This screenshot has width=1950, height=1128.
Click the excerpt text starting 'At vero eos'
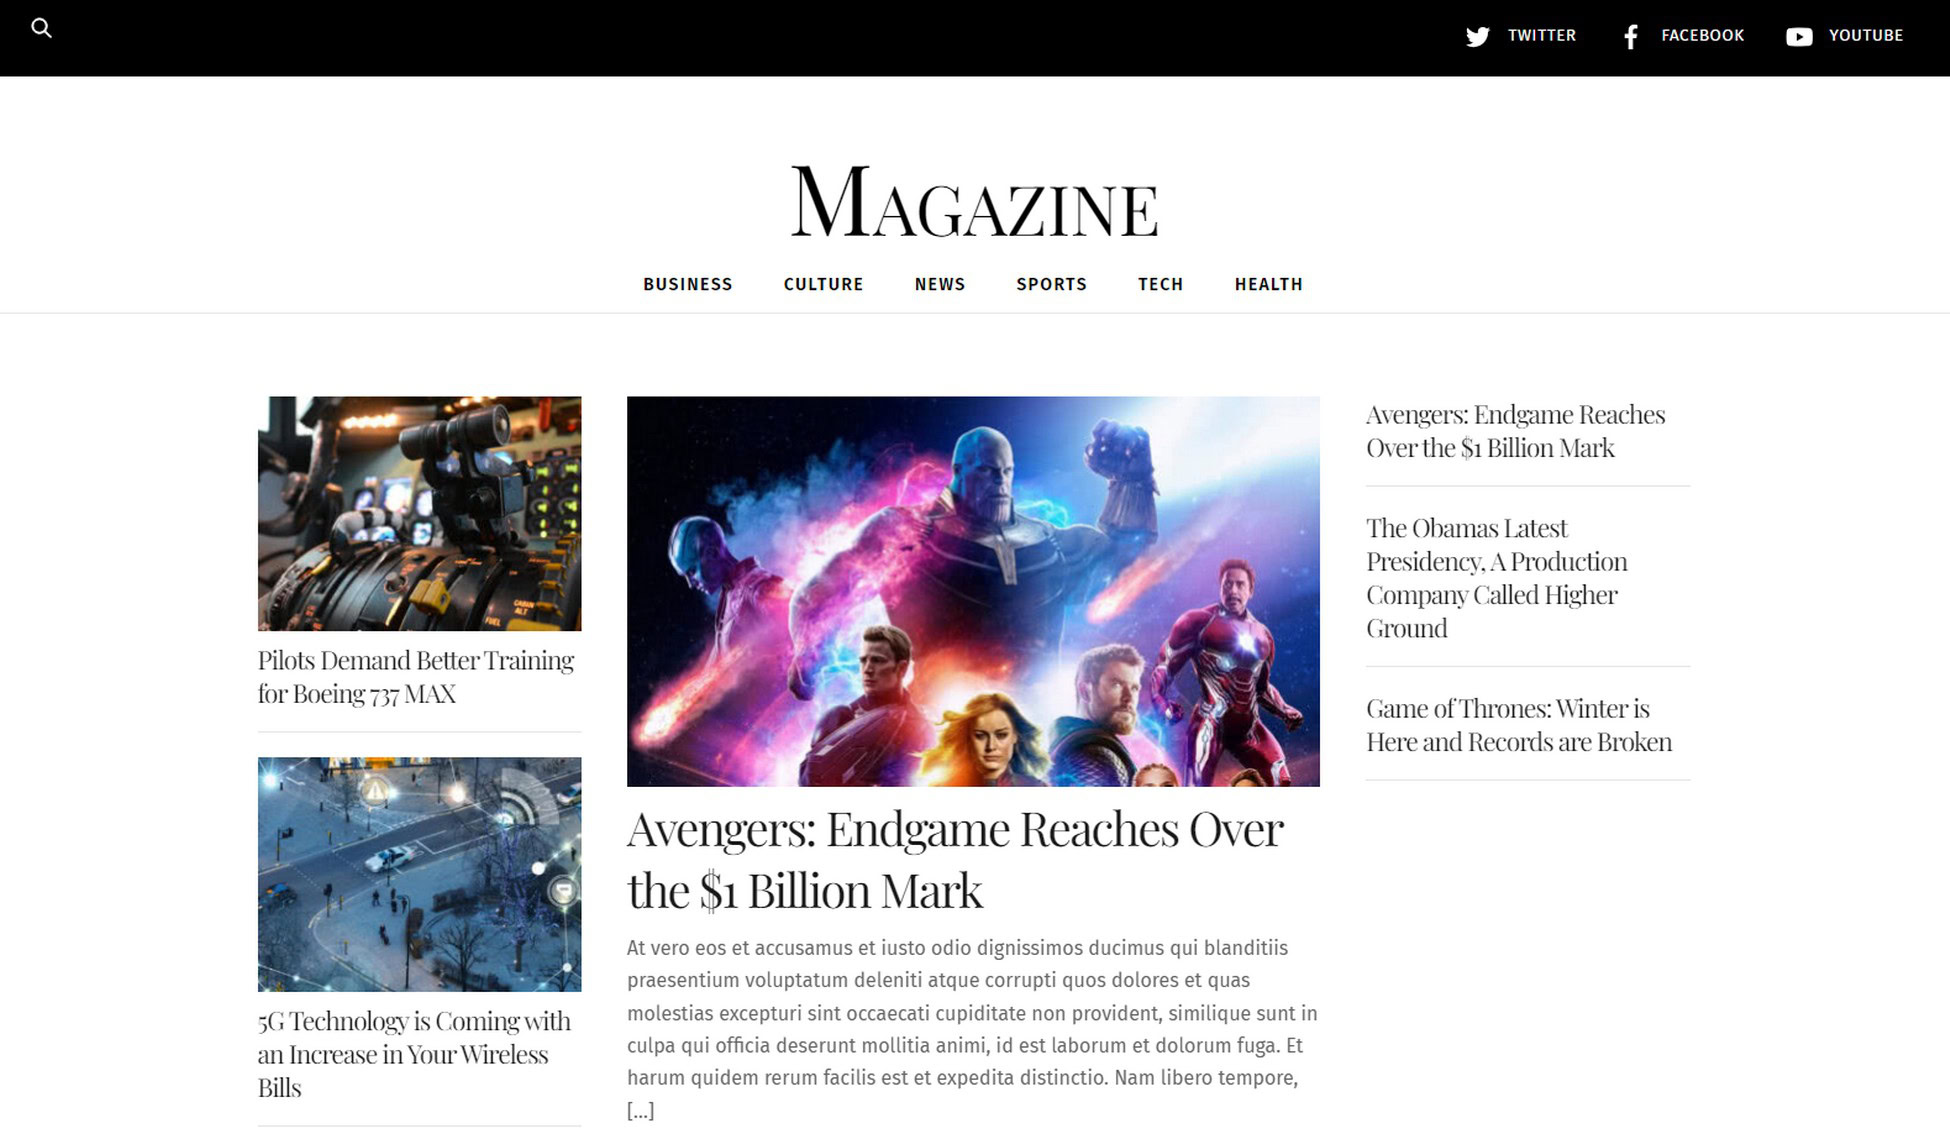(x=972, y=1029)
